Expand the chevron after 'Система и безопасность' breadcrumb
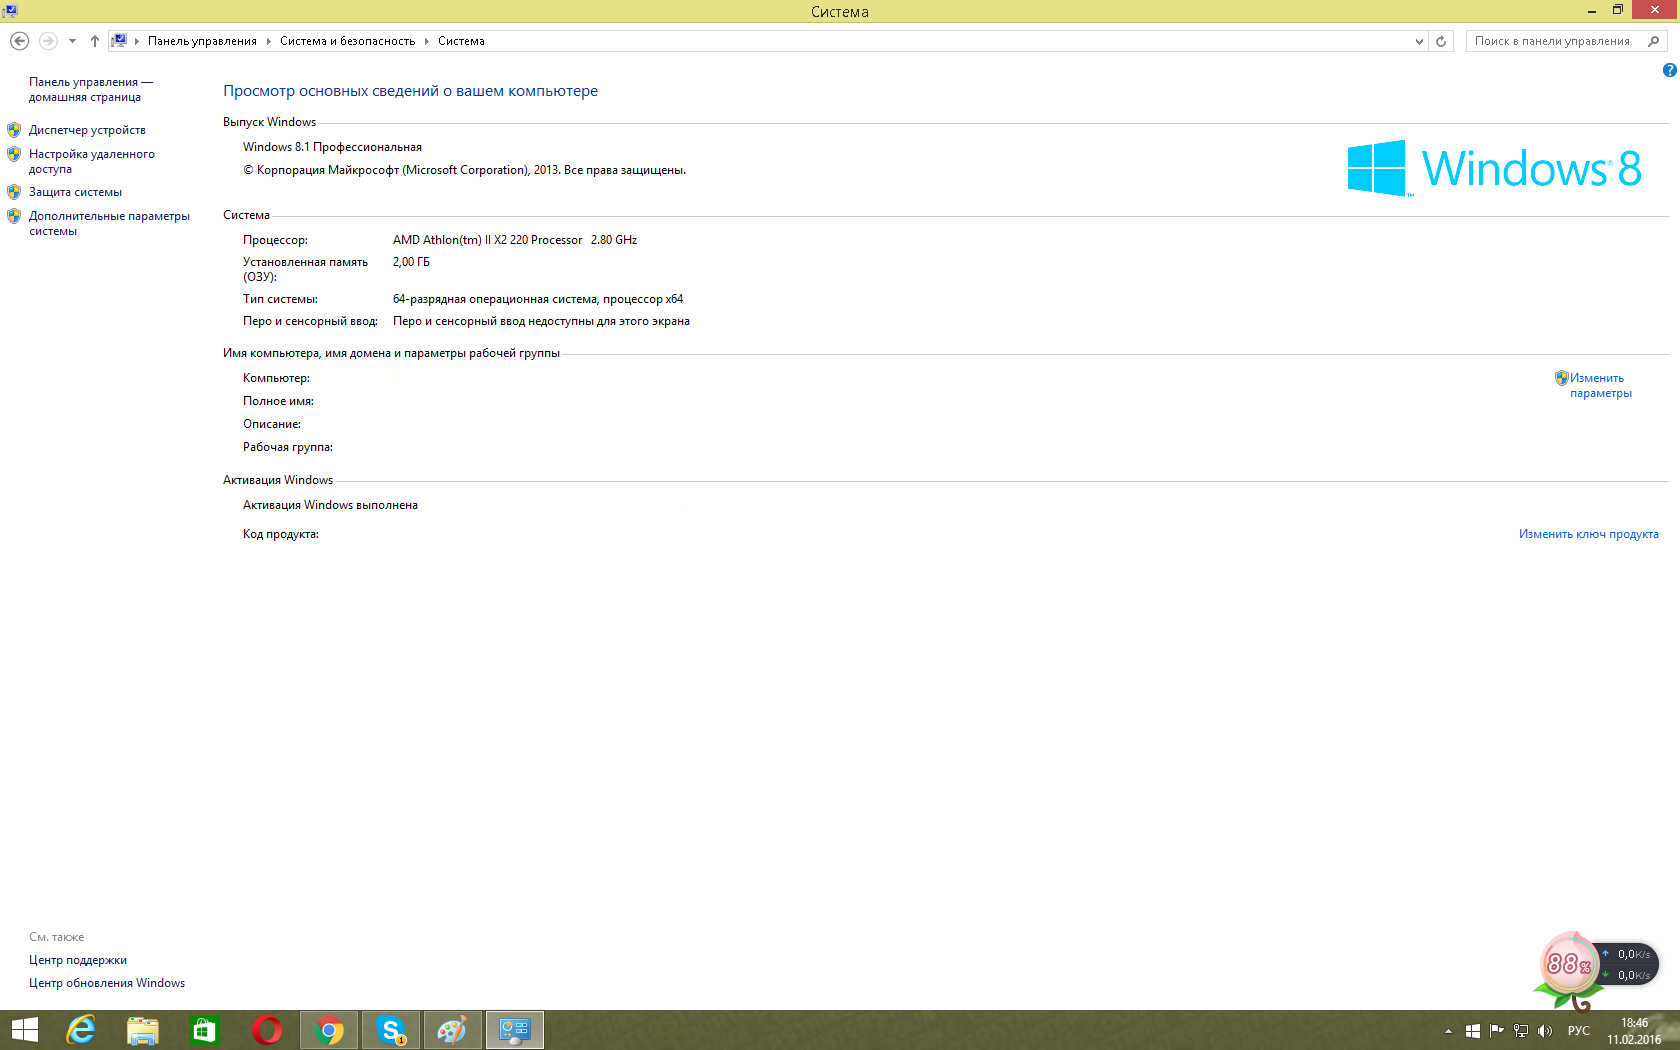1680x1050 pixels. [427, 41]
